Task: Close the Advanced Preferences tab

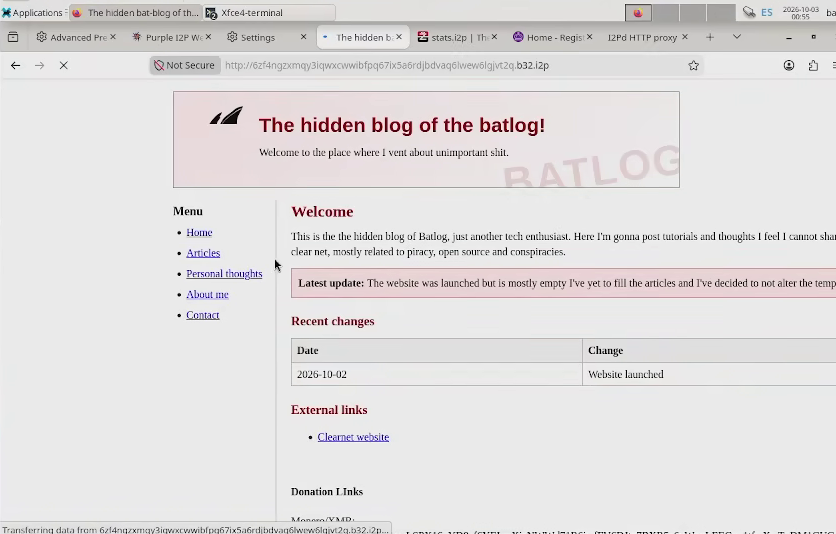Action: click(x=113, y=37)
